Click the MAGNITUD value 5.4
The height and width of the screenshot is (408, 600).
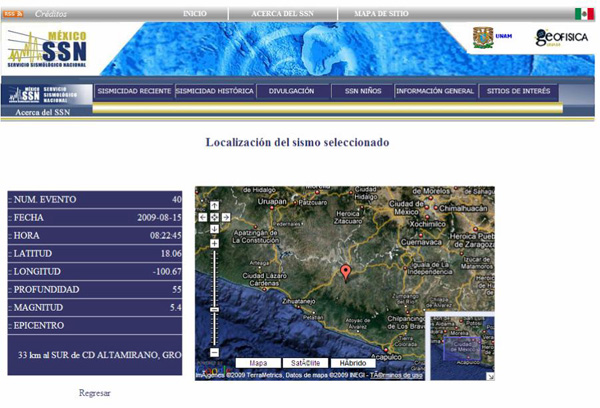(x=176, y=307)
